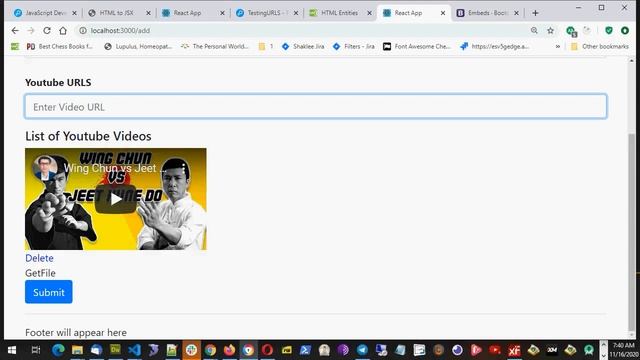The height and width of the screenshot is (360, 640).
Task: Open the Windows Start menu
Action: [12, 350]
